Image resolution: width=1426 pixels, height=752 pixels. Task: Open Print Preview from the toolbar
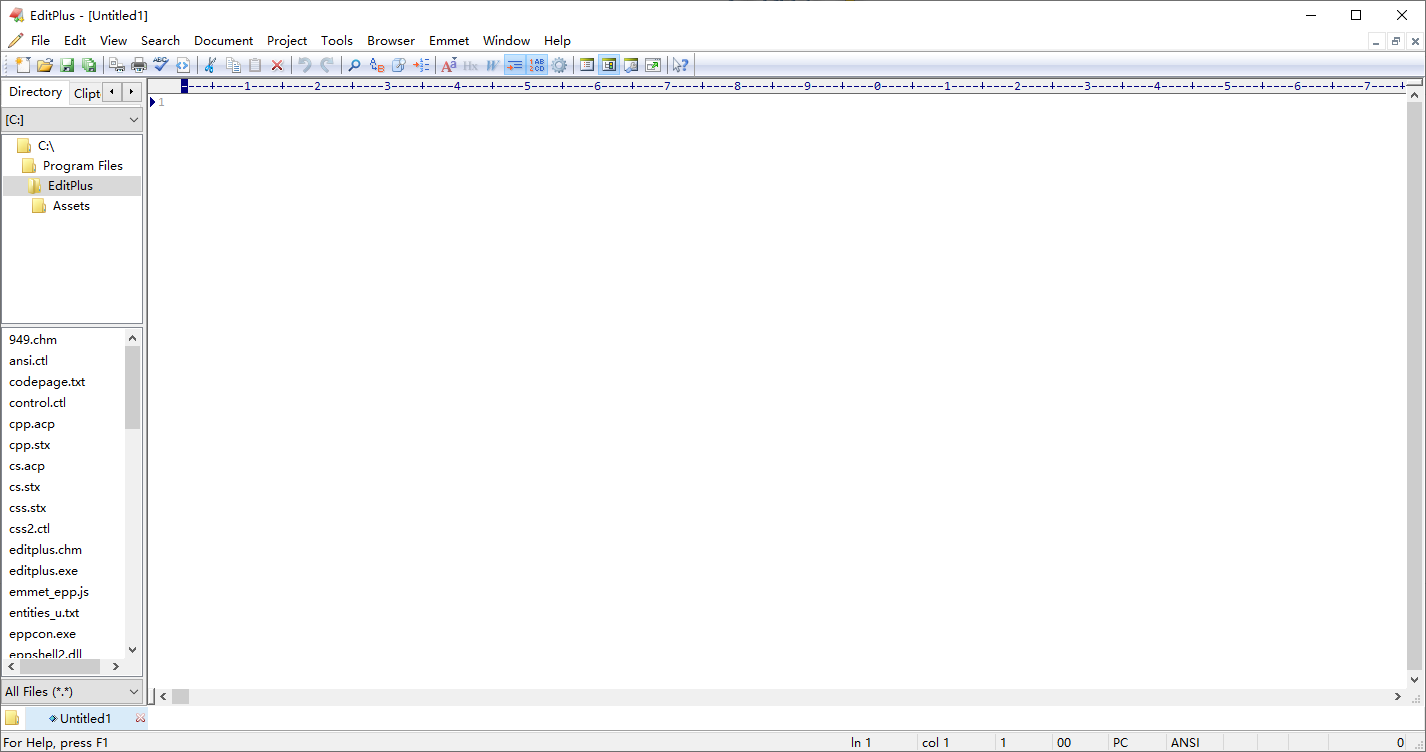click(x=117, y=65)
